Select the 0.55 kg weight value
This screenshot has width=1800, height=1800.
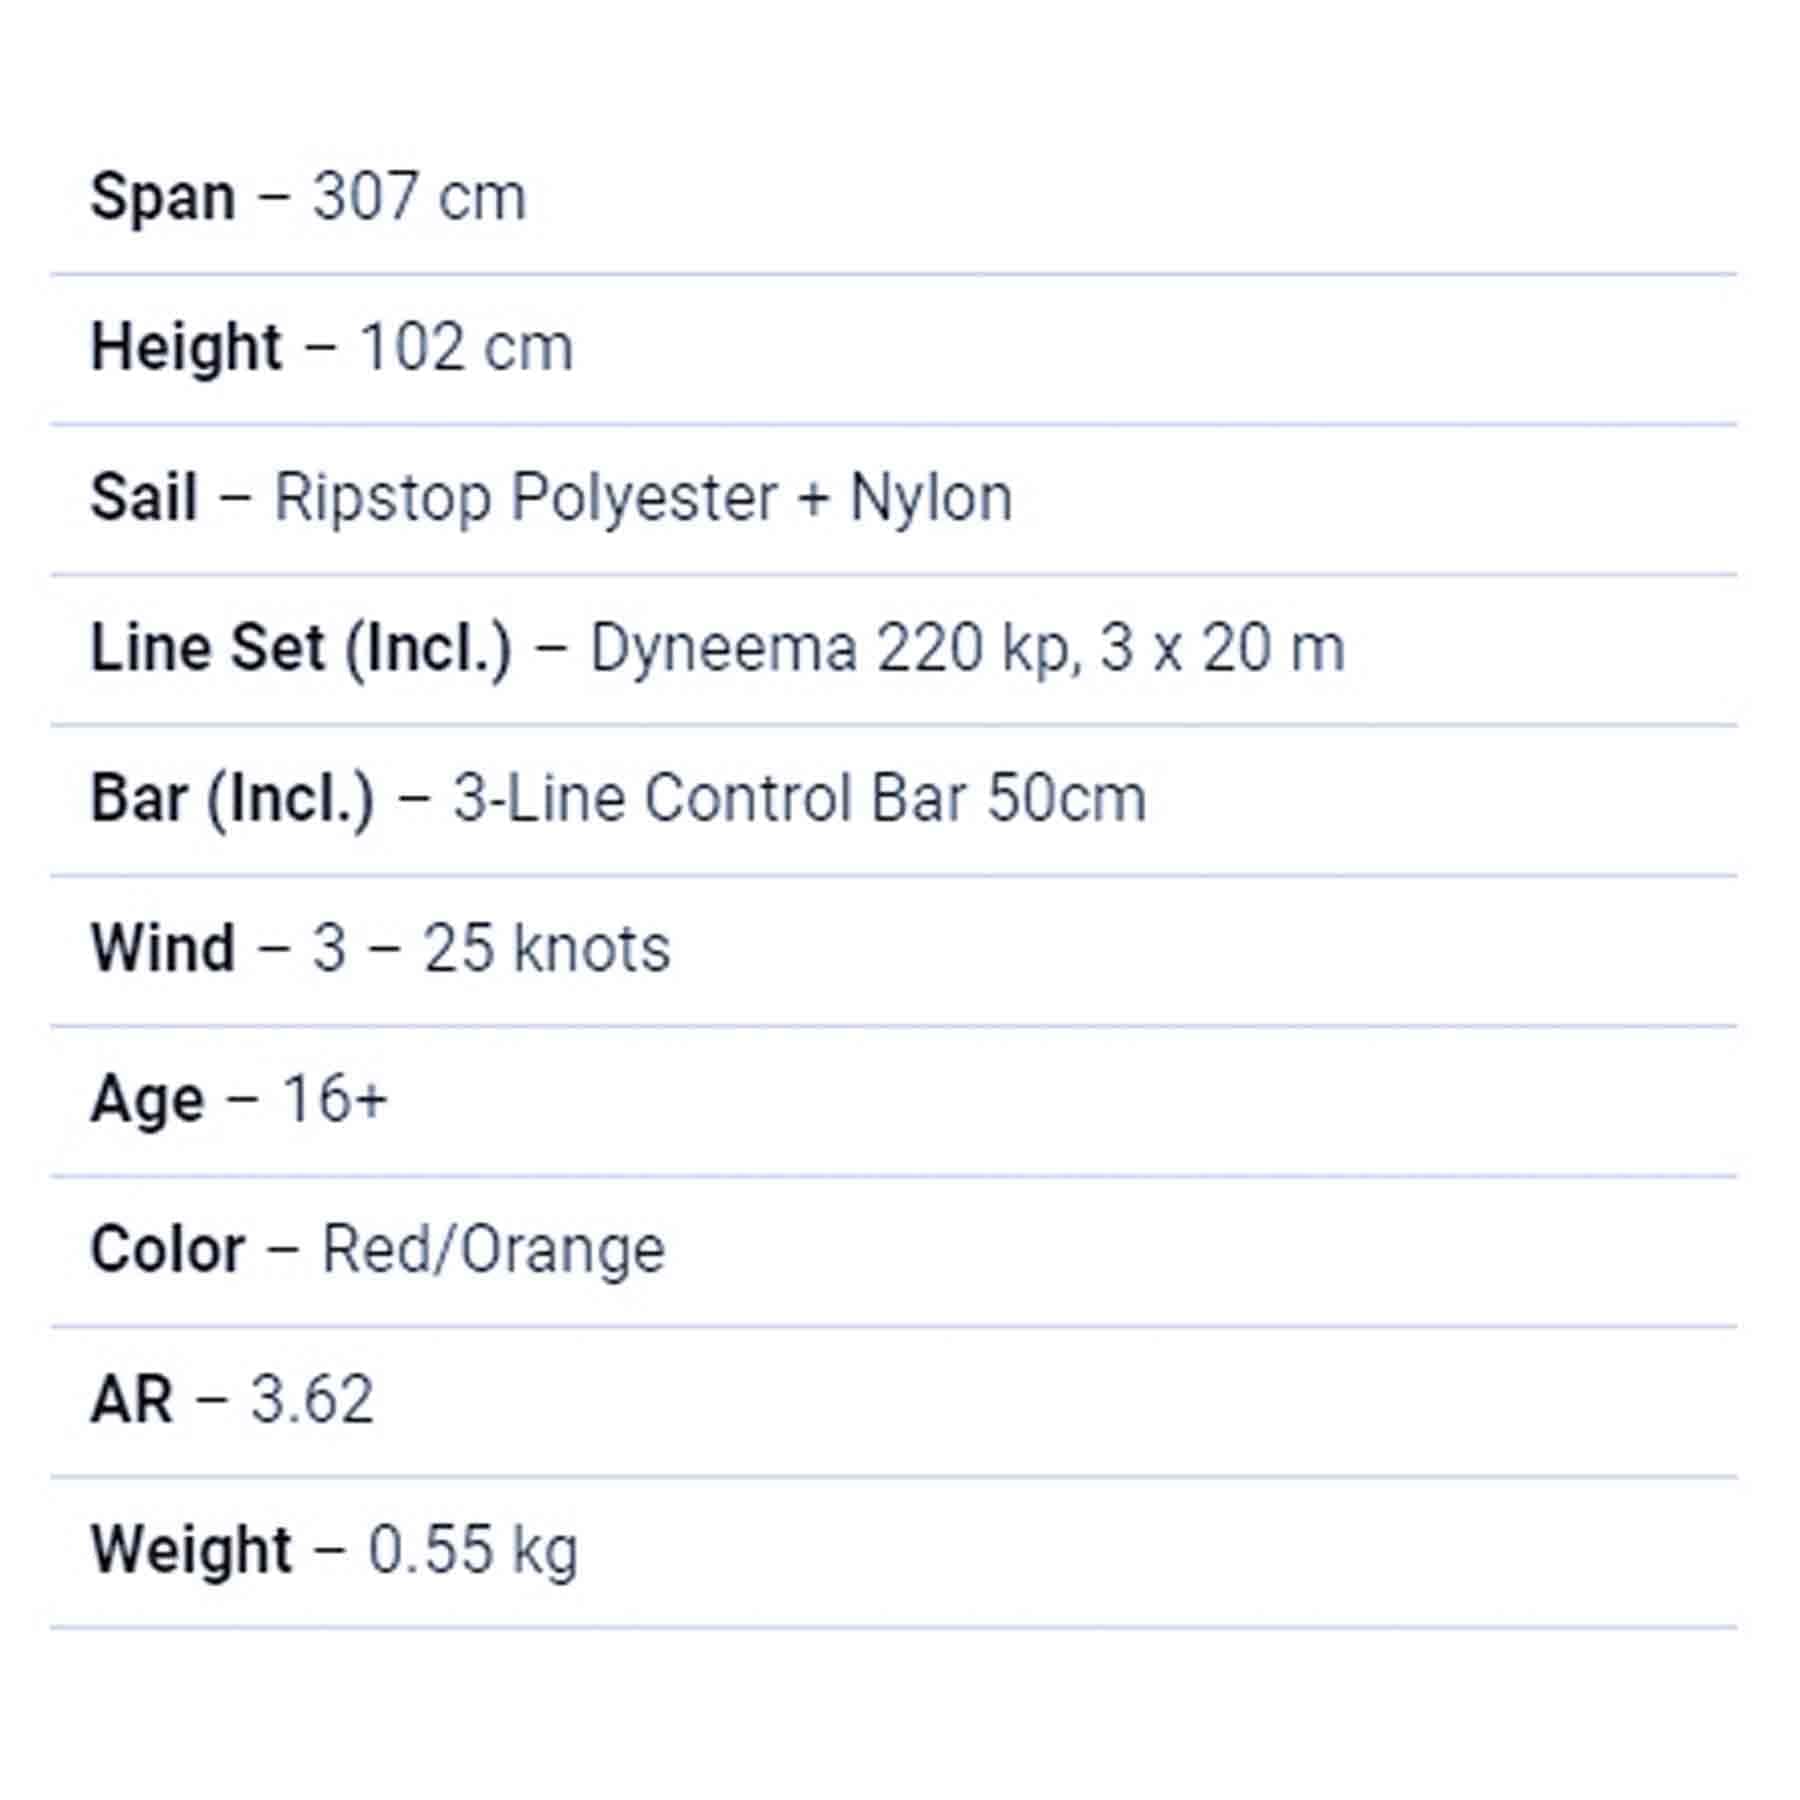click(473, 1550)
